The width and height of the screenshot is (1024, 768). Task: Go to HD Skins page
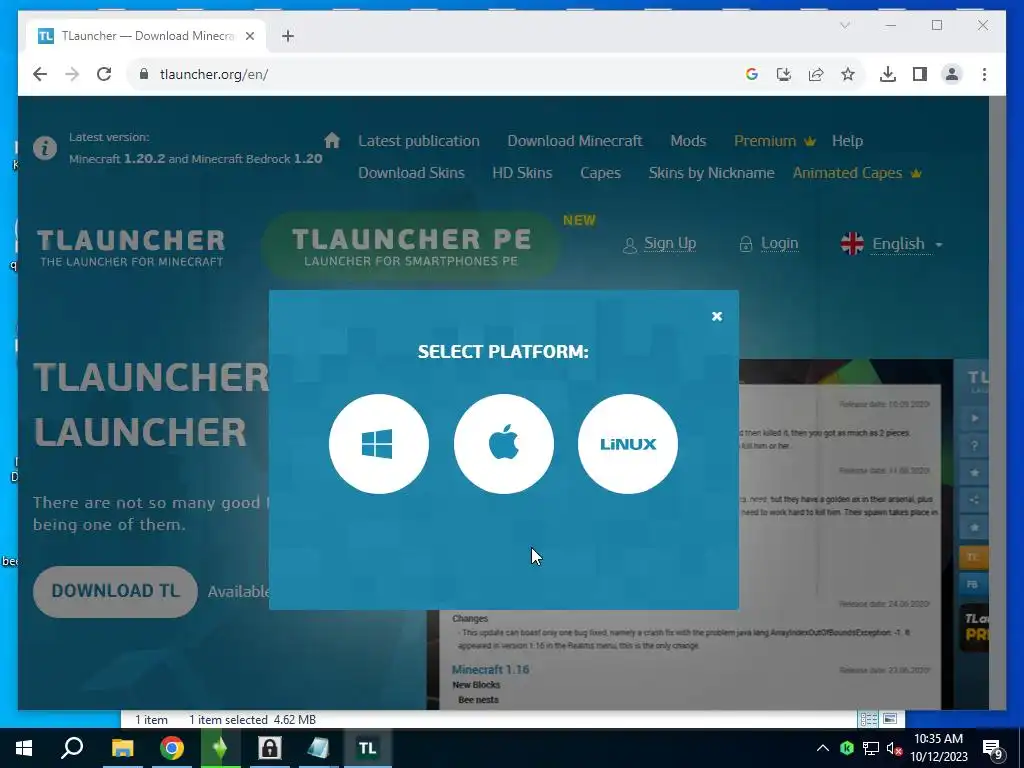point(522,173)
